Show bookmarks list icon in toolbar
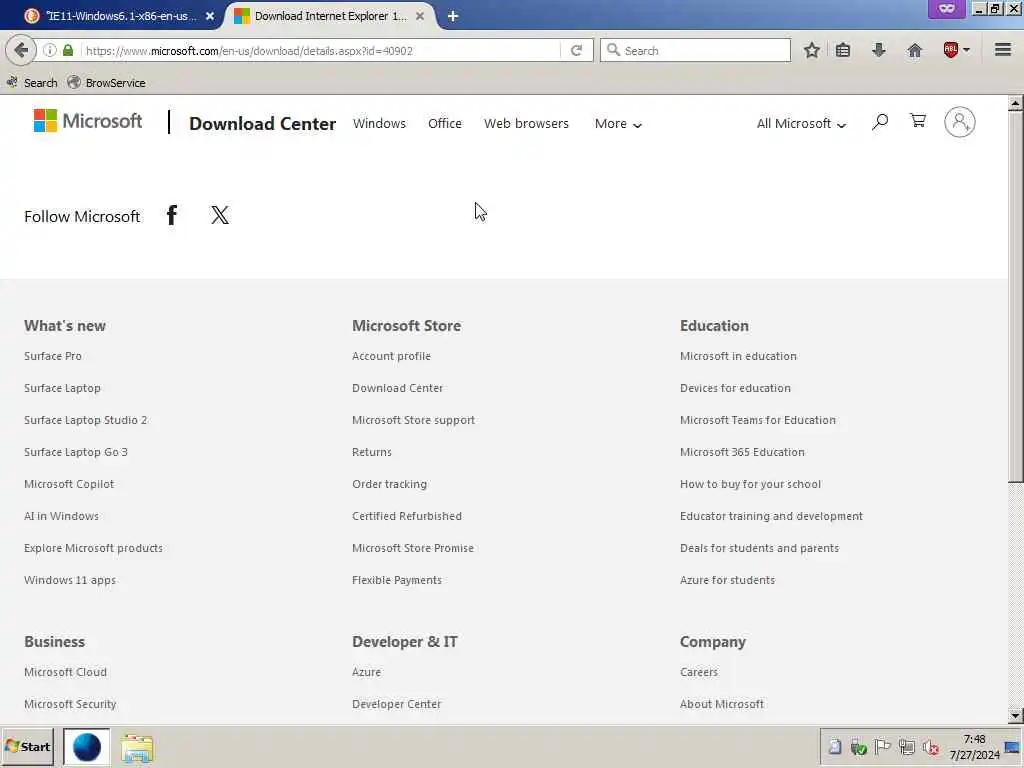 pyautogui.click(x=843, y=50)
